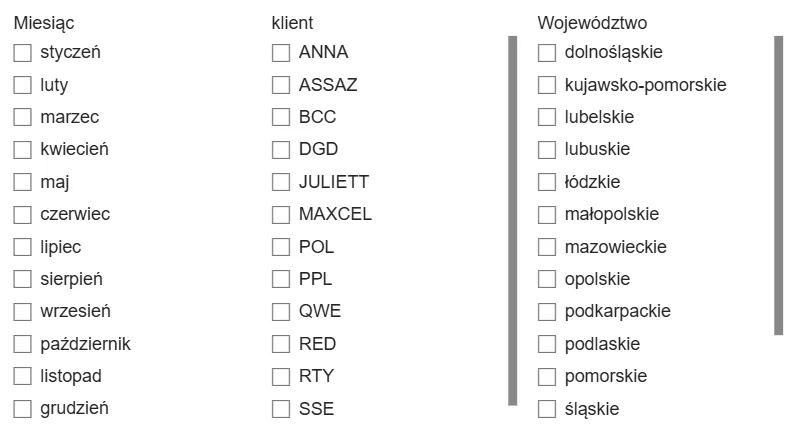The width and height of the screenshot is (789, 439).
Task: Select the SSE client checkbox
Action: (x=281, y=408)
